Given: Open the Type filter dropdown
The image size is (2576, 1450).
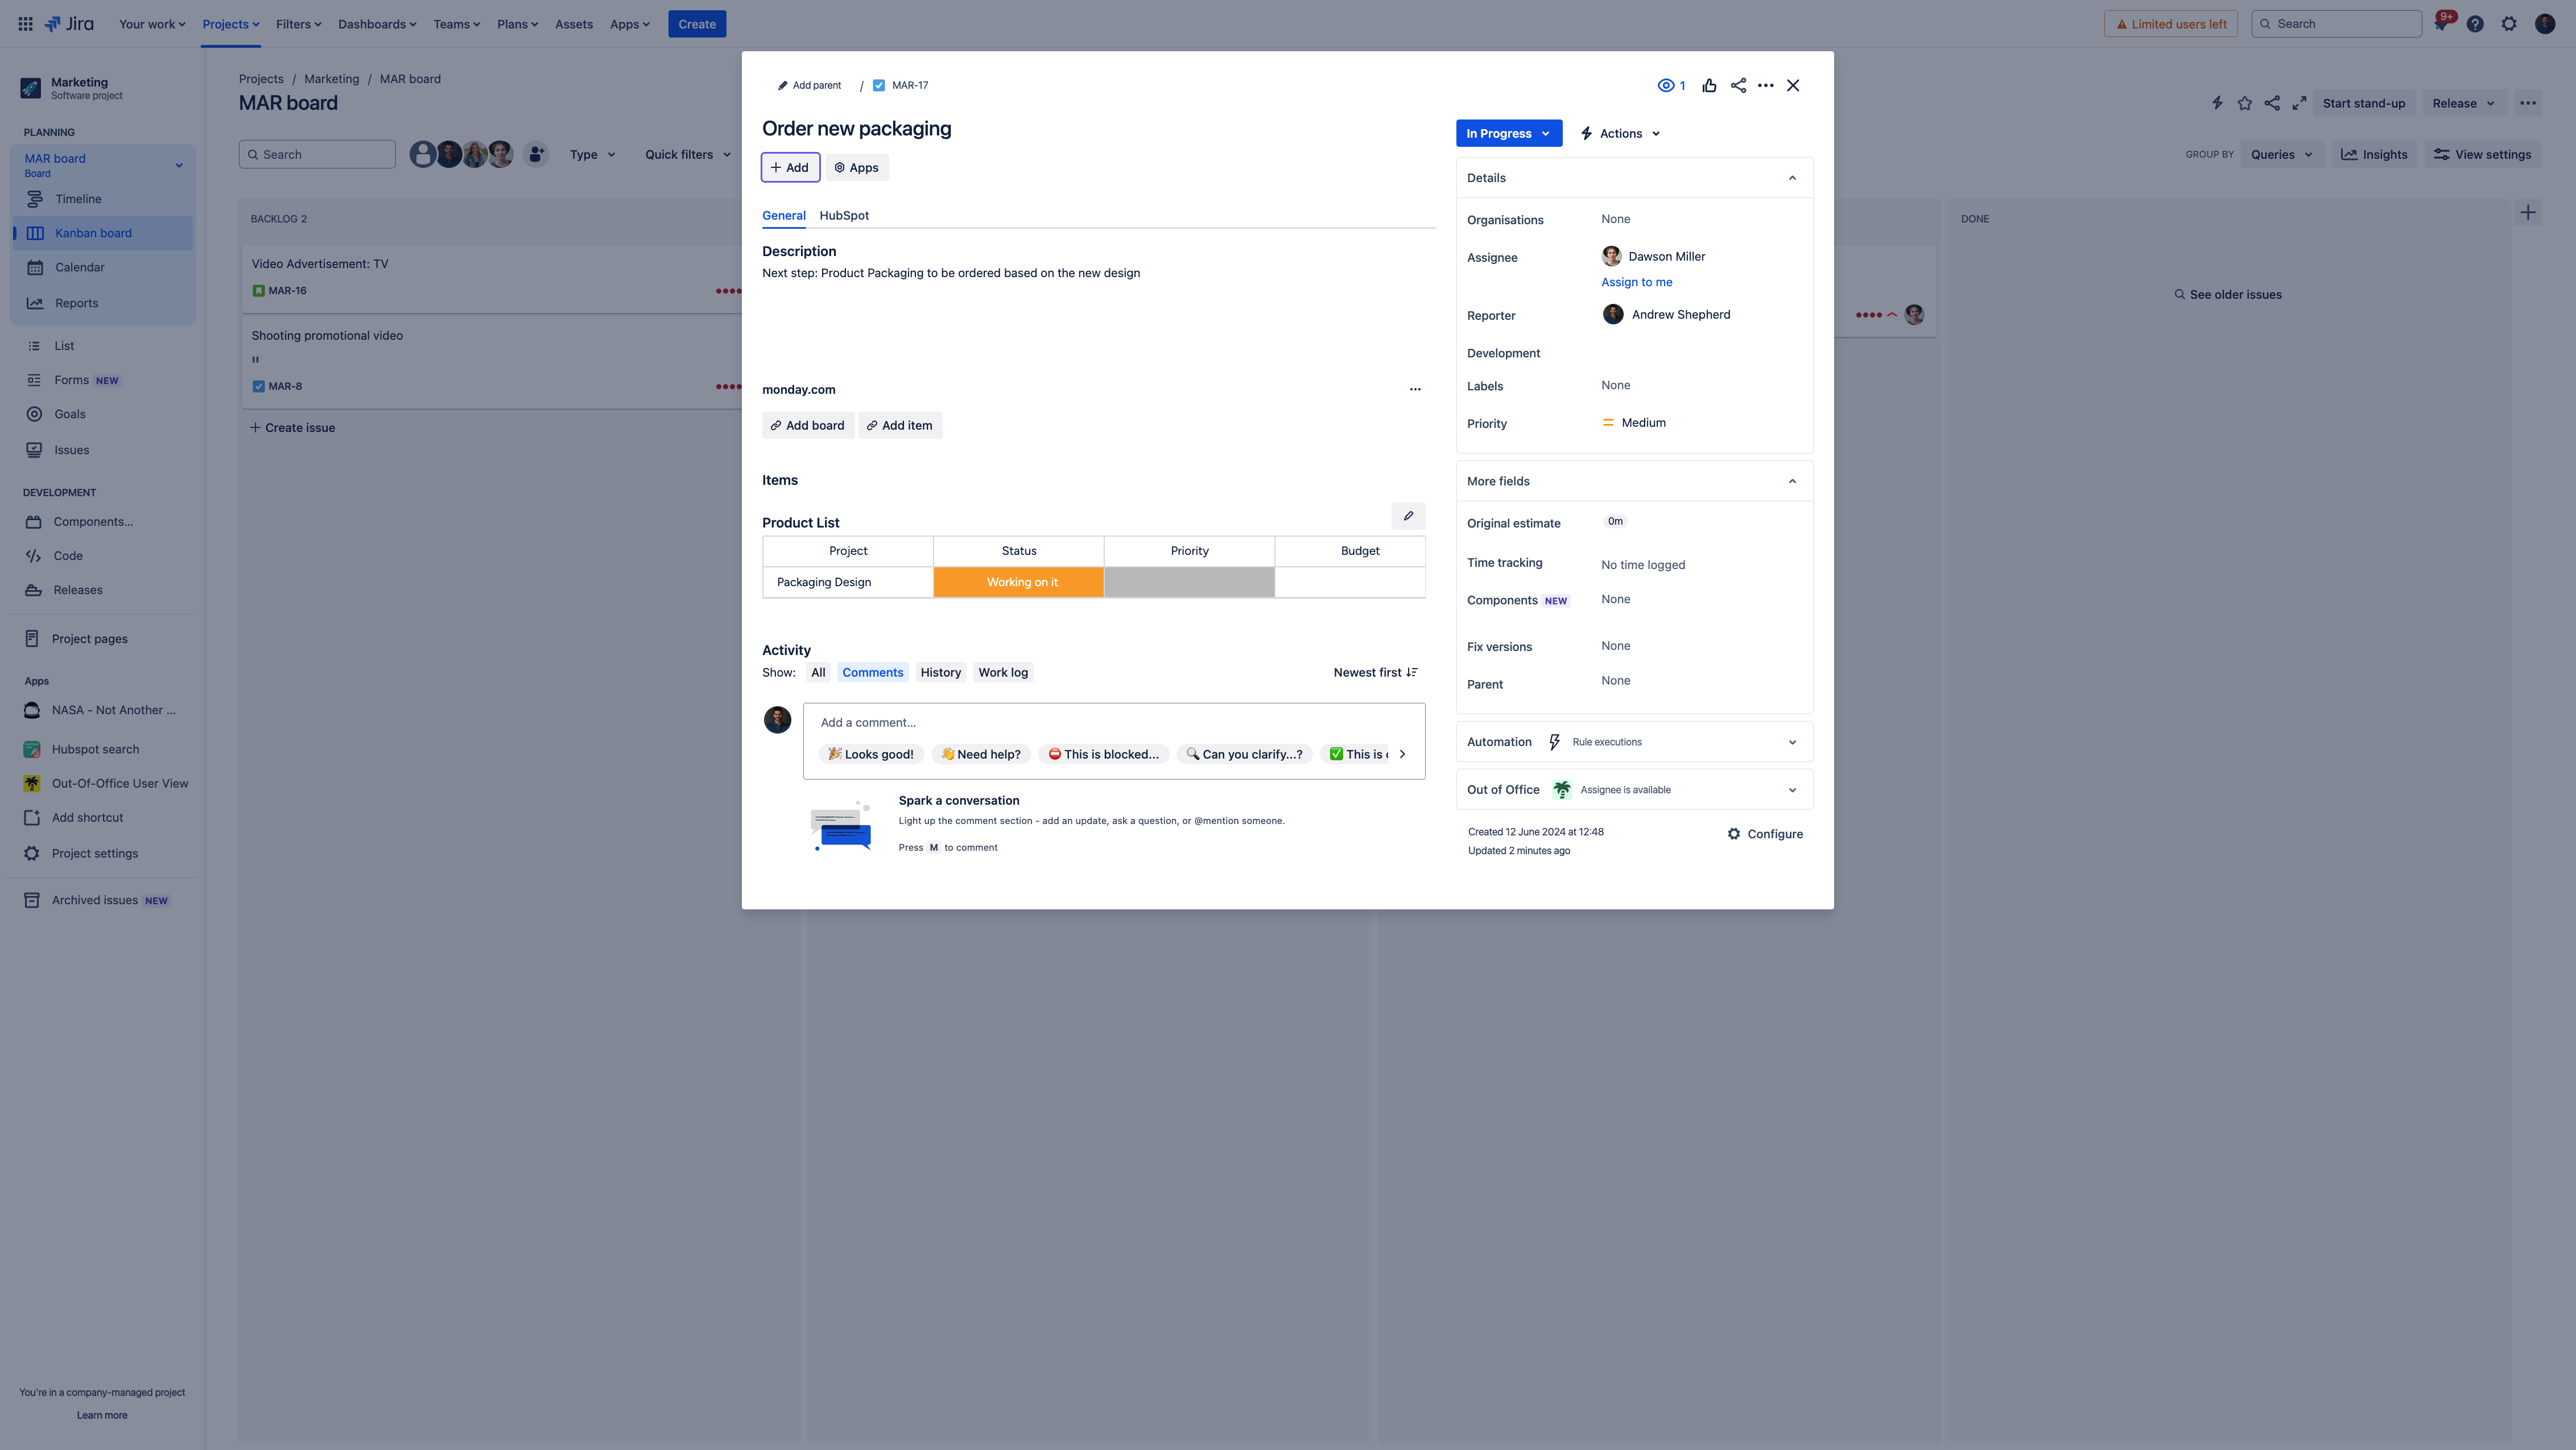Looking at the screenshot, I should click(x=592, y=154).
